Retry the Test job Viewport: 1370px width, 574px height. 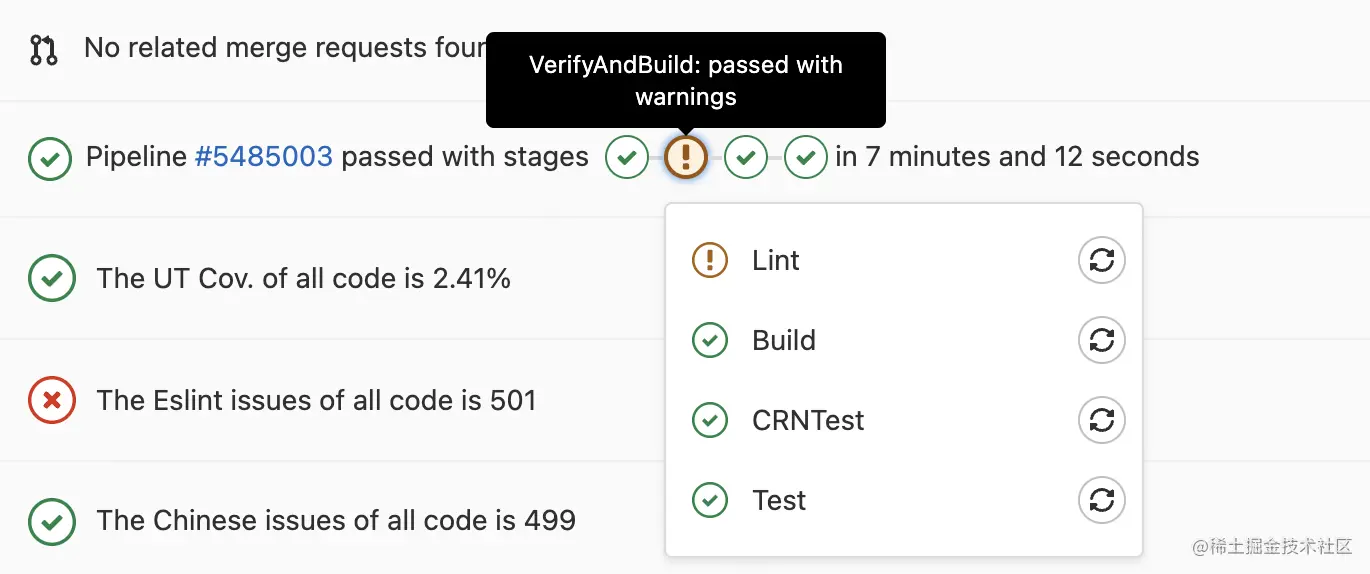(1102, 501)
